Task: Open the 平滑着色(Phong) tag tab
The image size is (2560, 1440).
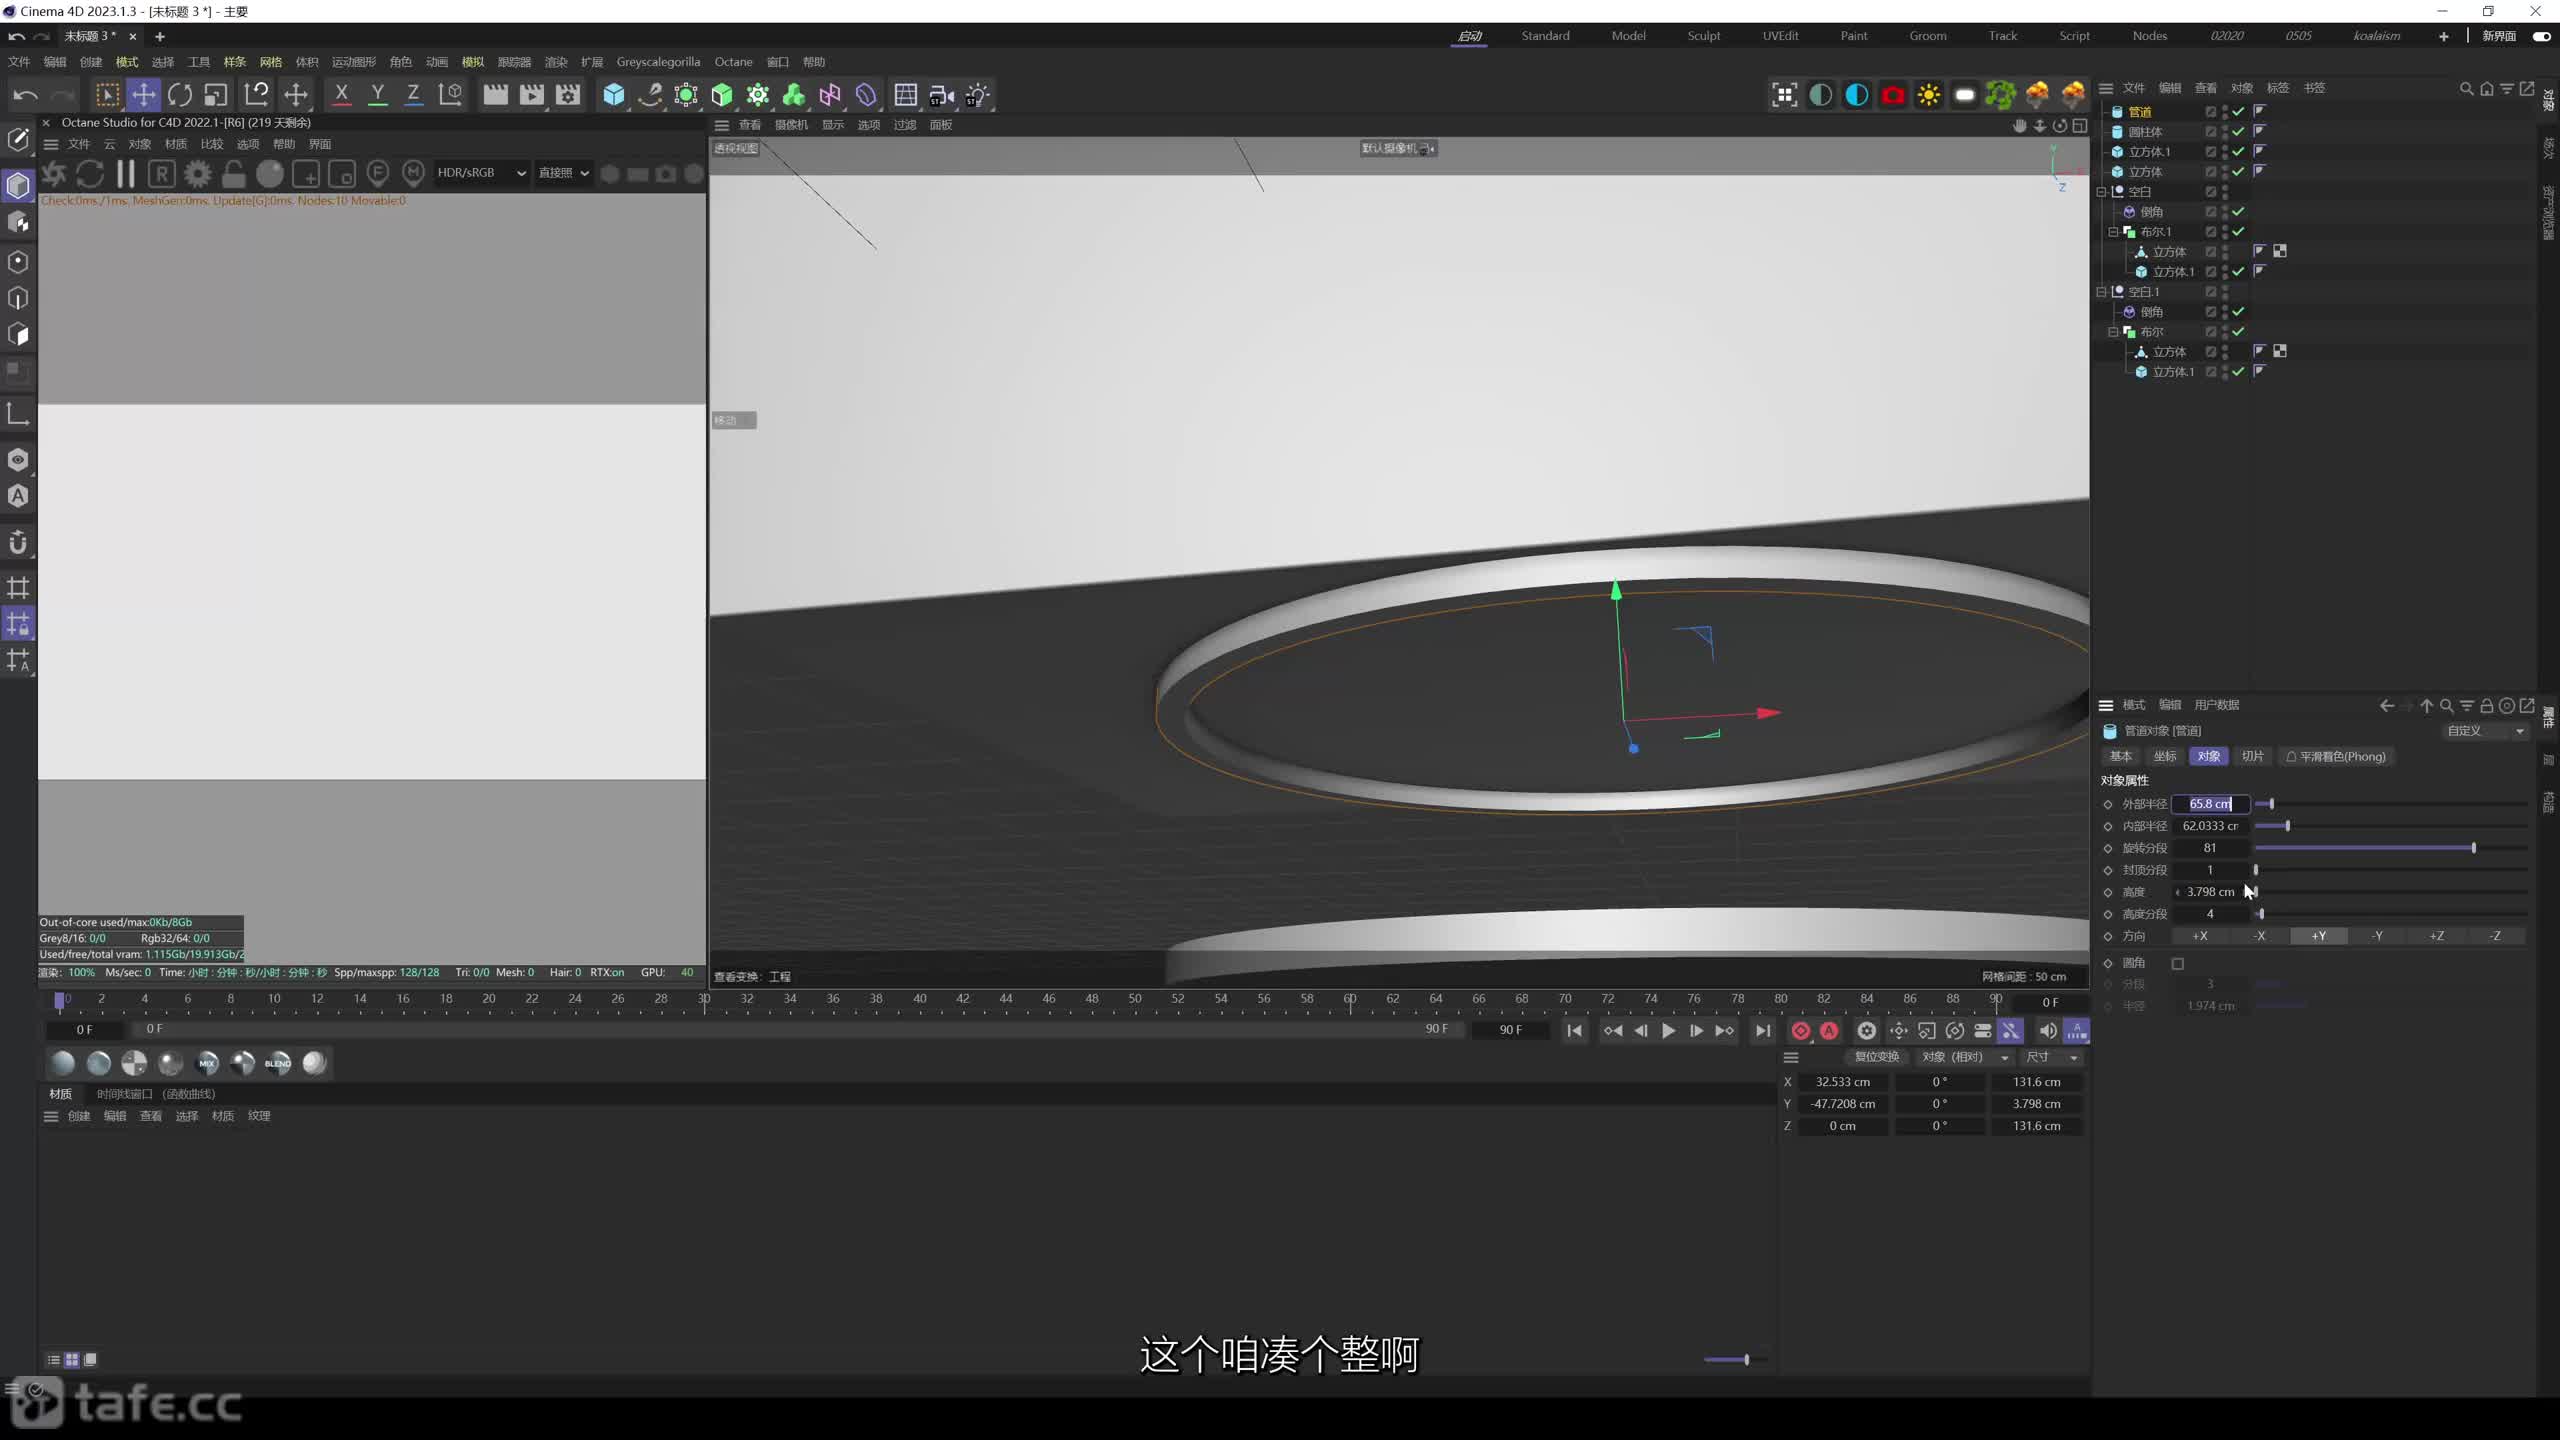Action: [x=2335, y=756]
